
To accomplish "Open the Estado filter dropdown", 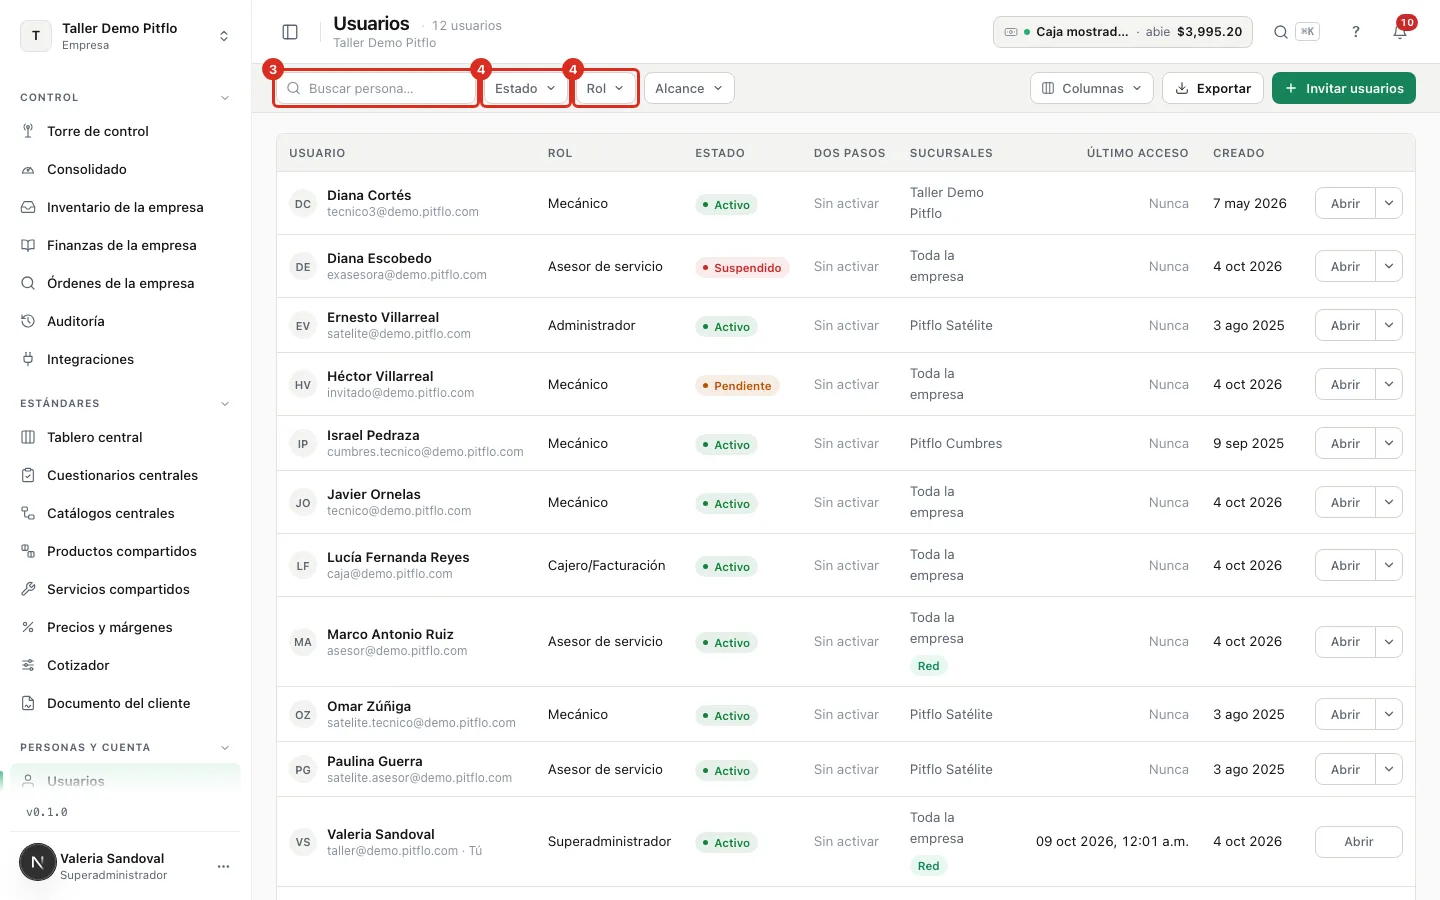I will pos(525,88).
